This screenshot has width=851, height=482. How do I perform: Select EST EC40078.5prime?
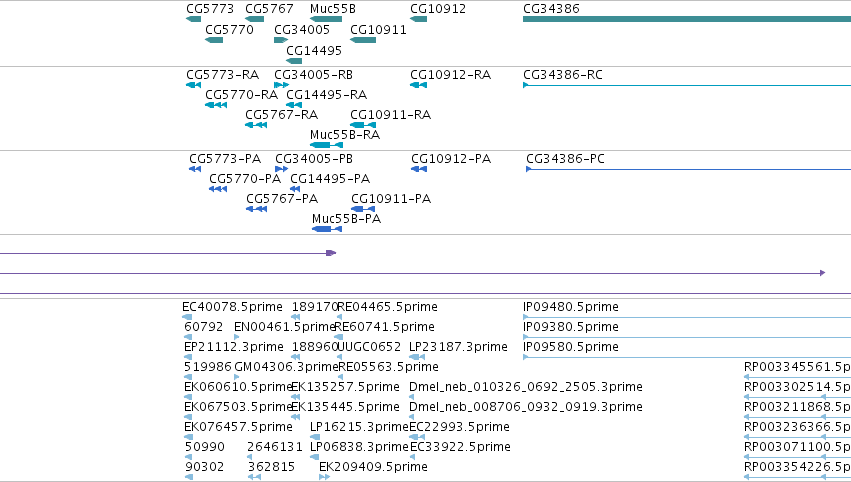[232, 307]
